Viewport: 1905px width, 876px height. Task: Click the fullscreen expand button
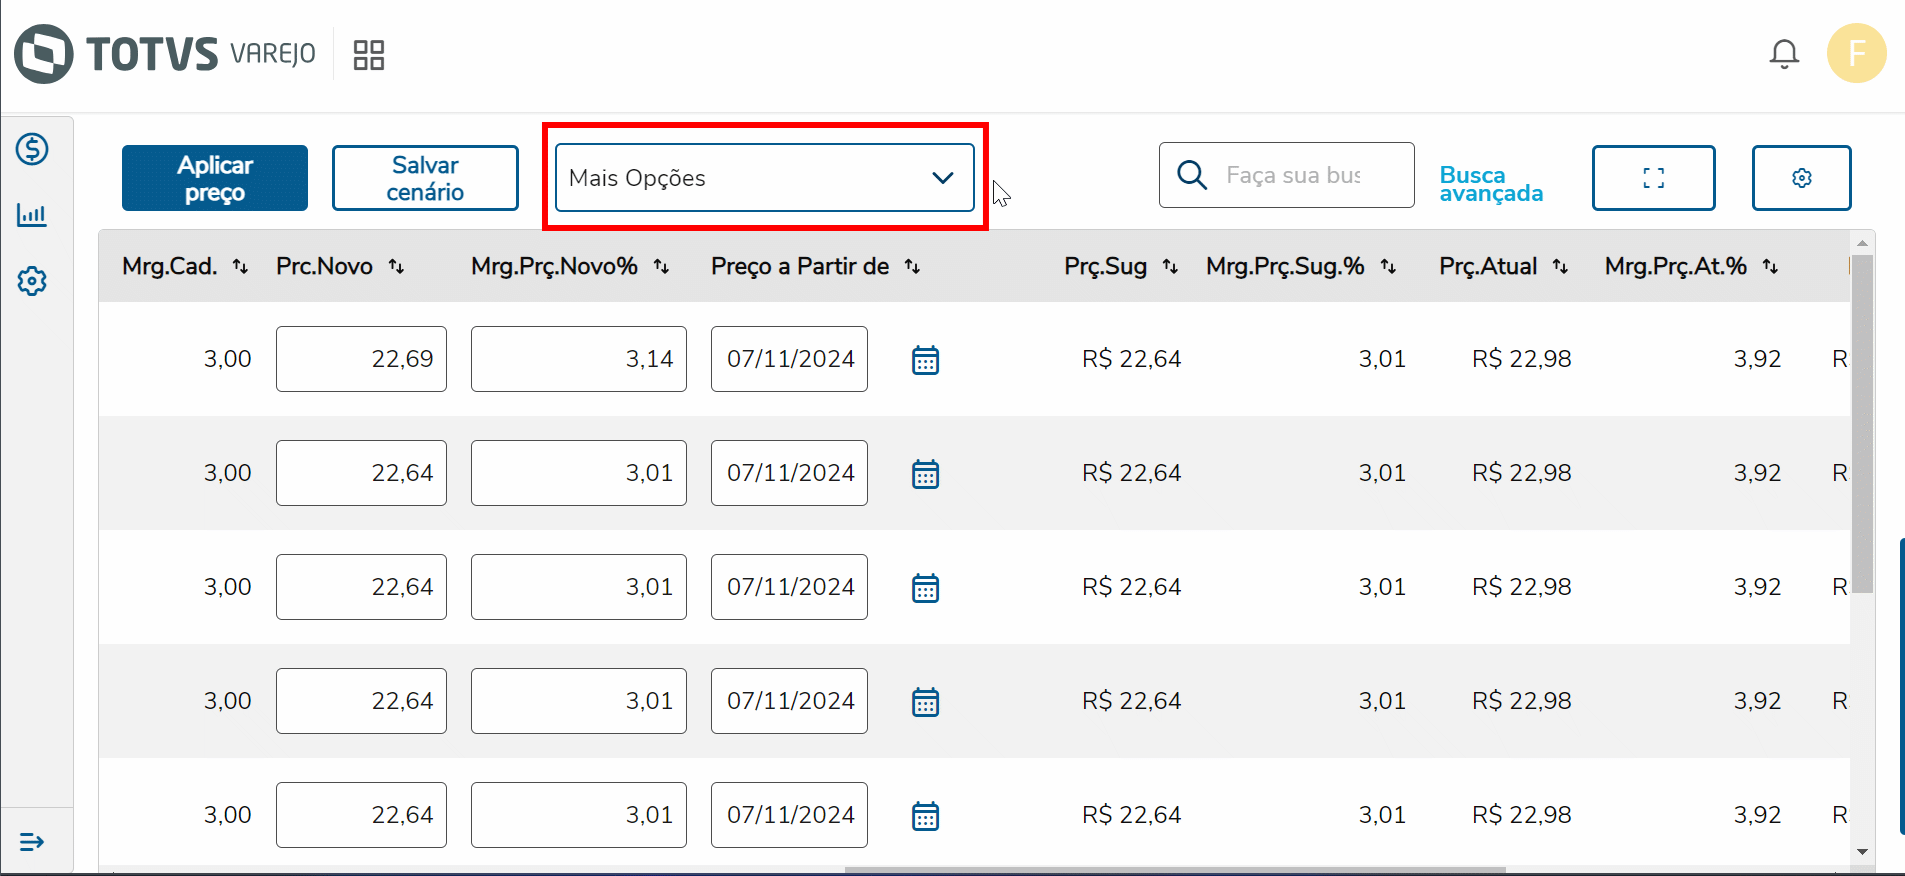pyautogui.click(x=1653, y=178)
